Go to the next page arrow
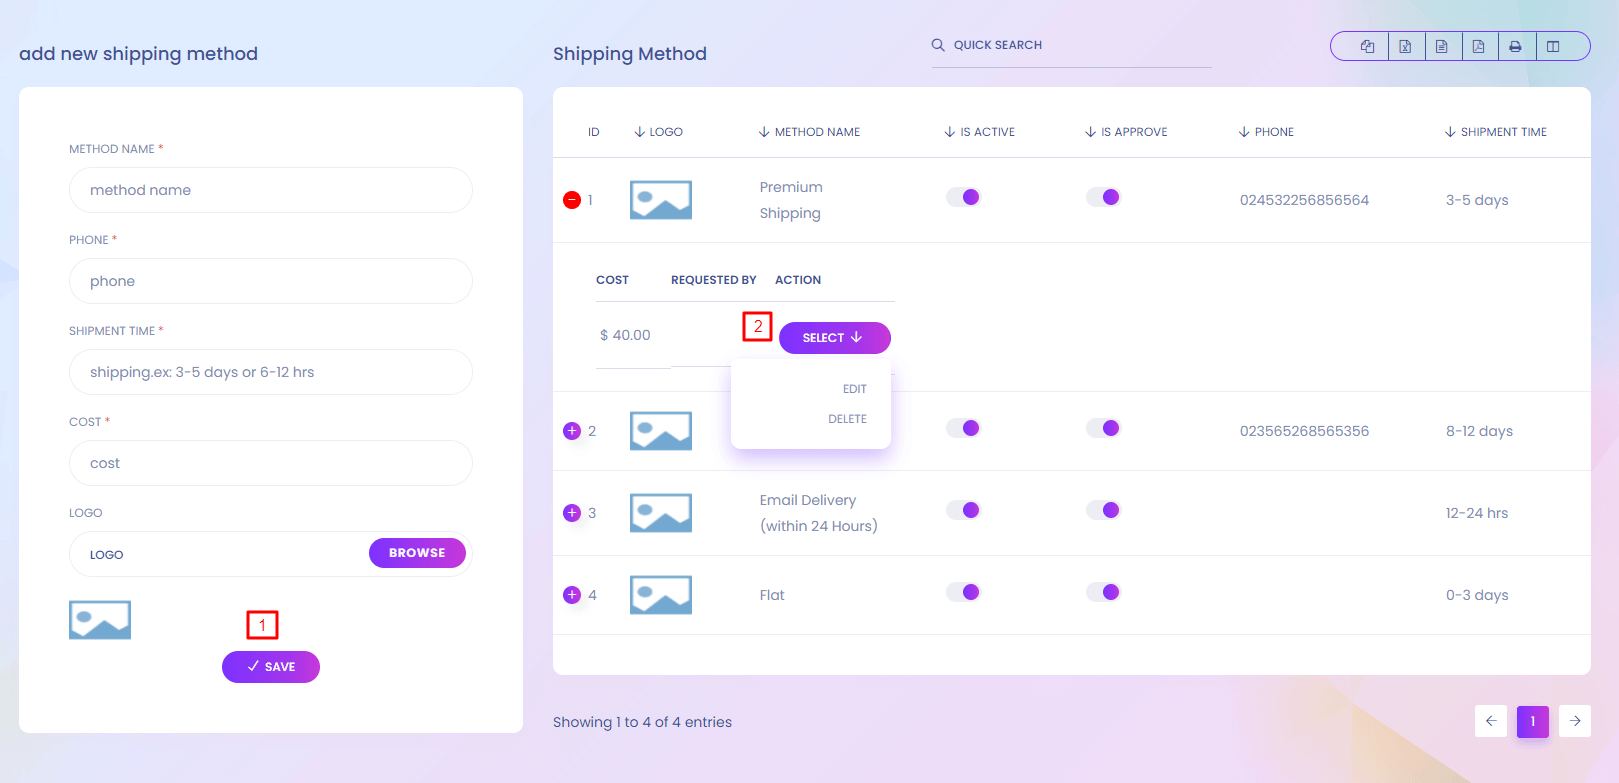The width and height of the screenshot is (1619, 783). (1575, 721)
